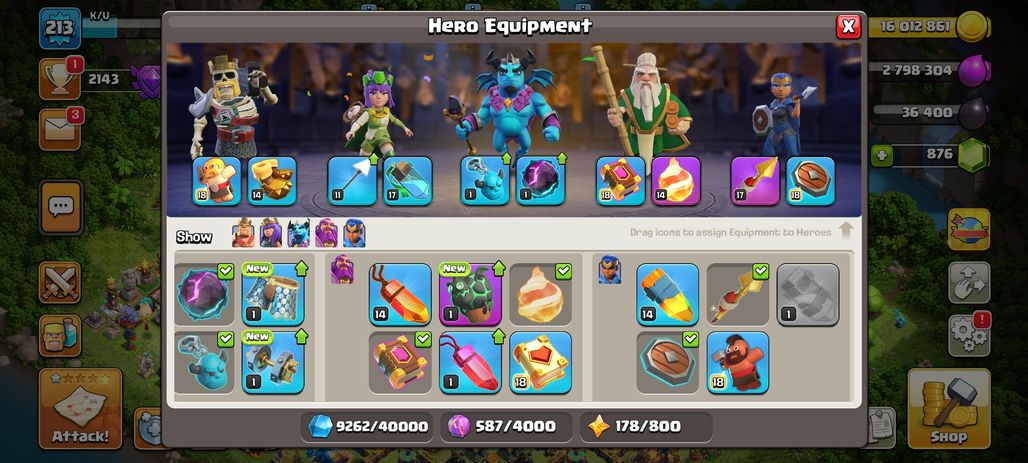Pick the Life Gem level 14
Screen dimensions: 1028x463
point(400,294)
